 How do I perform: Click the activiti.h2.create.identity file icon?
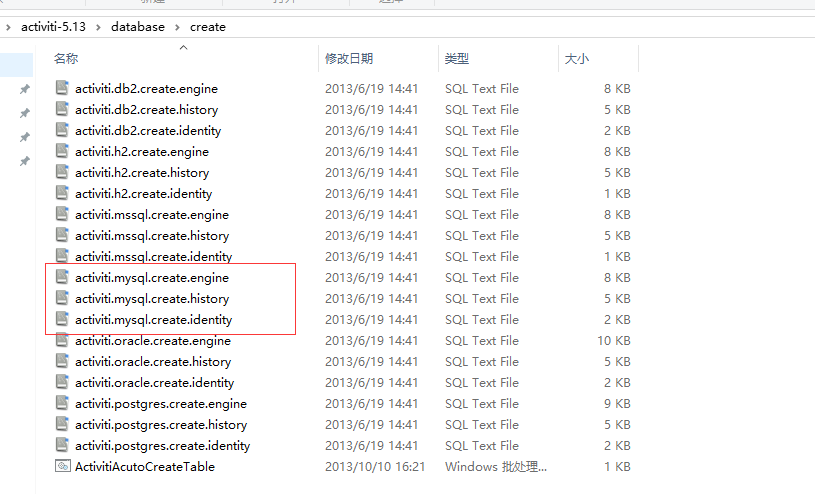(x=62, y=193)
